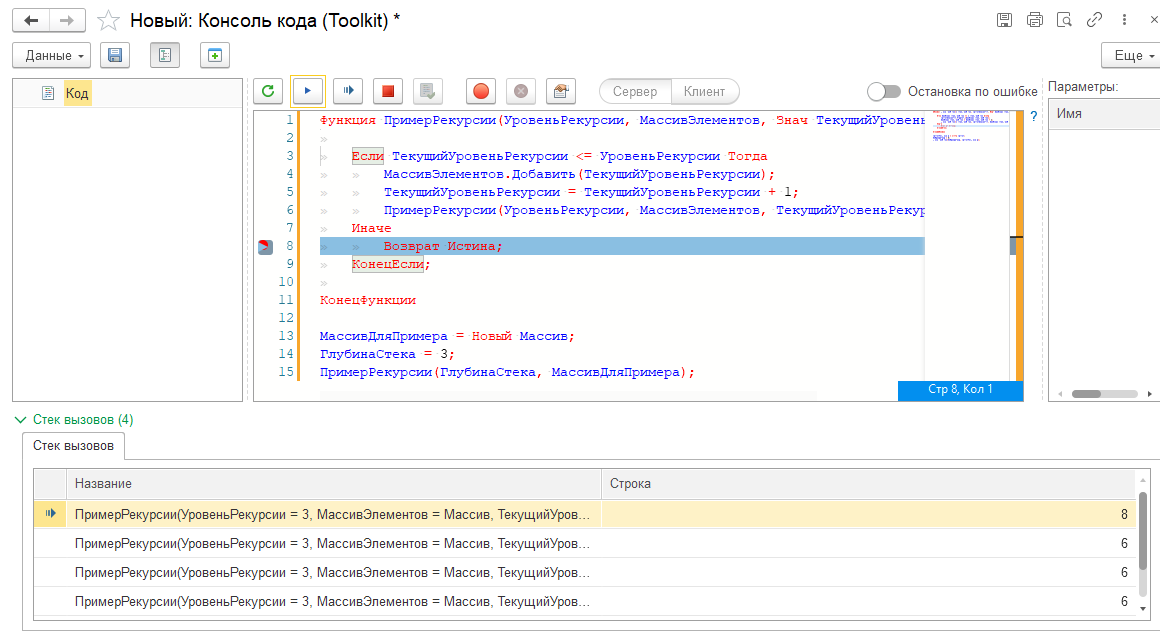Viewport: 1160px width, 638px height.
Task: Open the Данные dropdown menu
Action: [52, 55]
